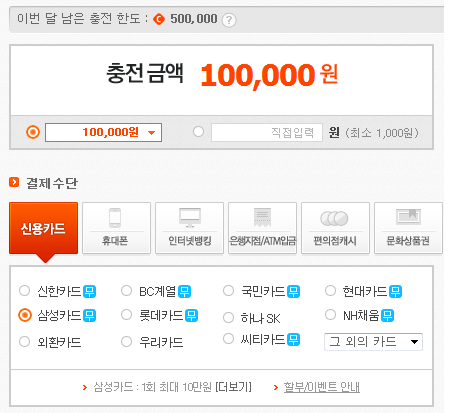453x413 pixels.
Task: Select the 휴대폰 phone payment icon
Action: click(x=115, y=218)
